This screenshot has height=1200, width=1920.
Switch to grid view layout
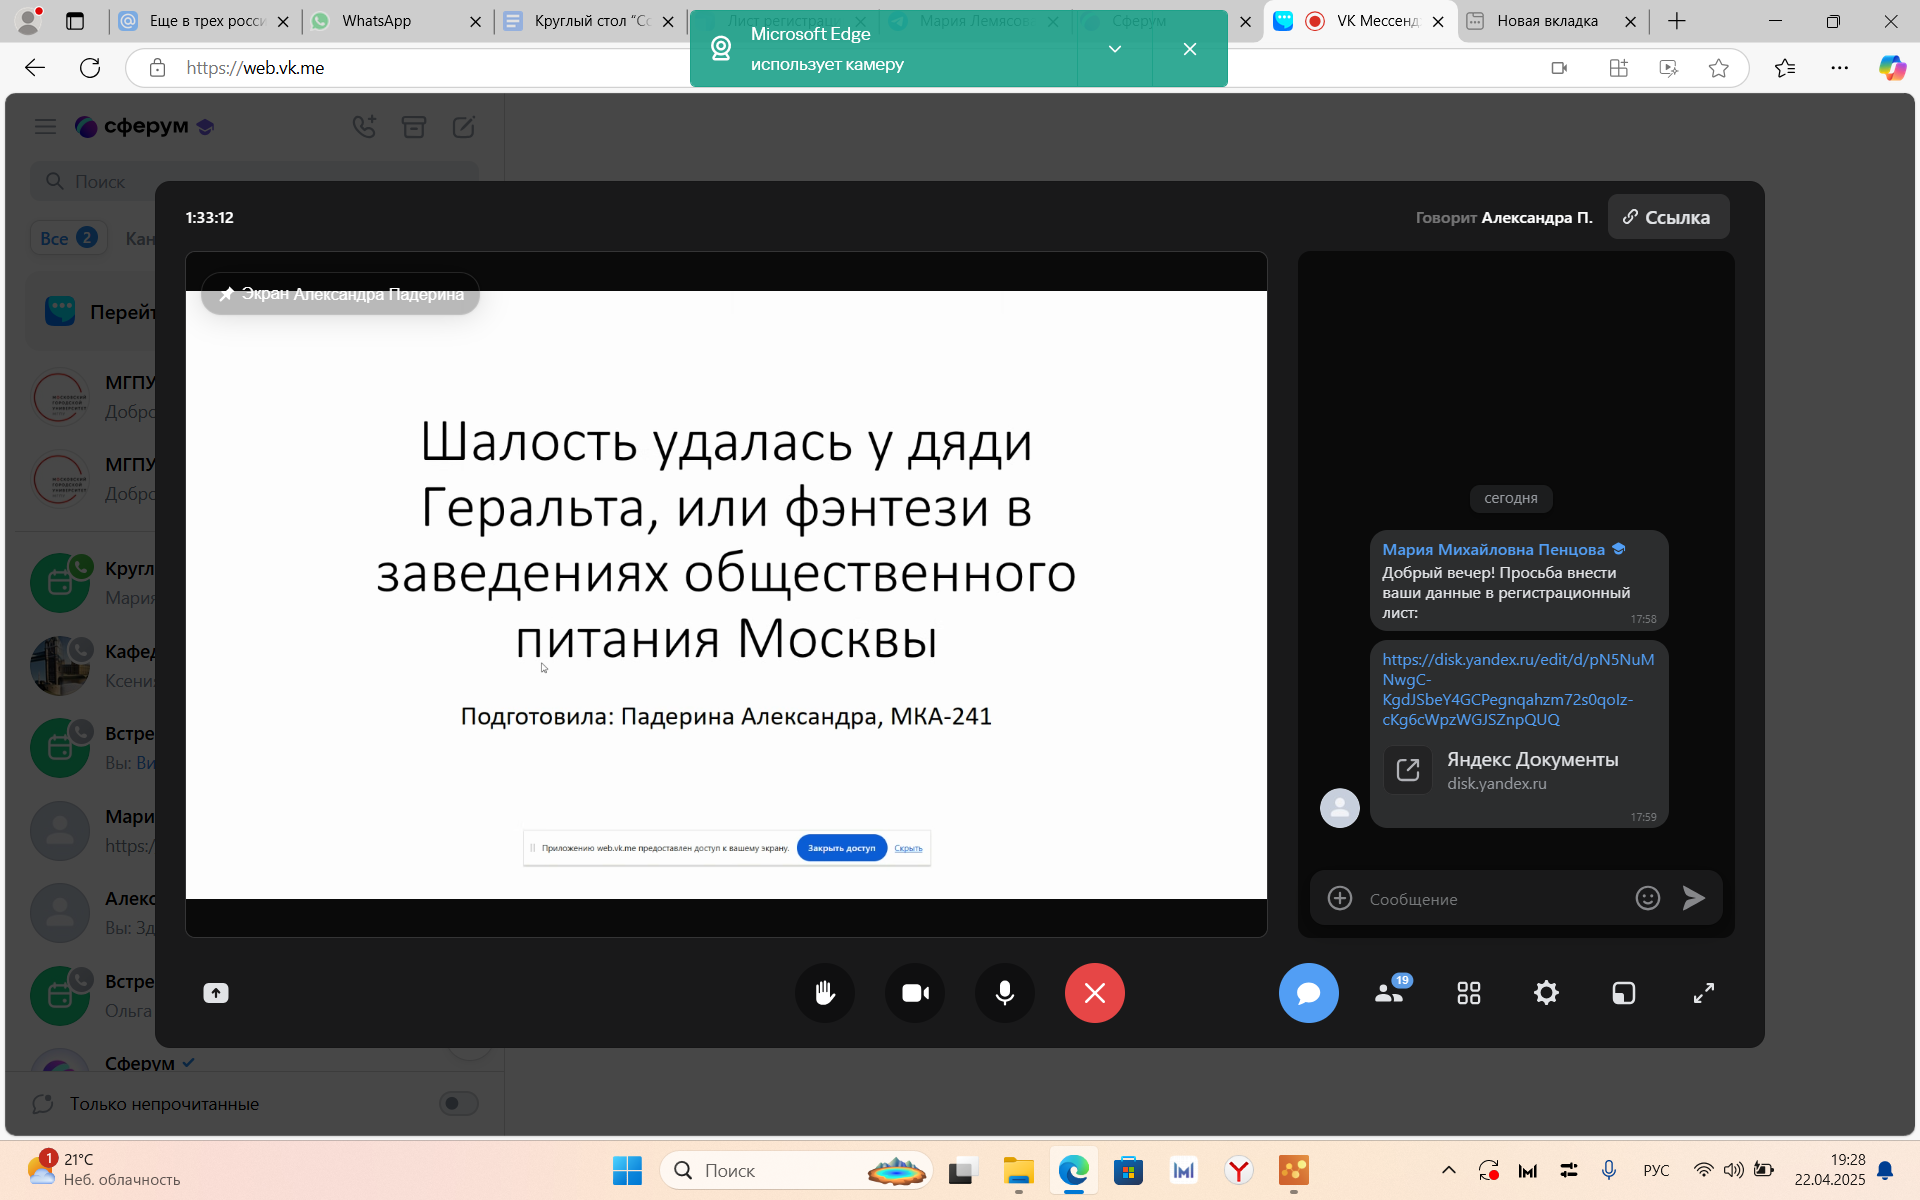1467,993
